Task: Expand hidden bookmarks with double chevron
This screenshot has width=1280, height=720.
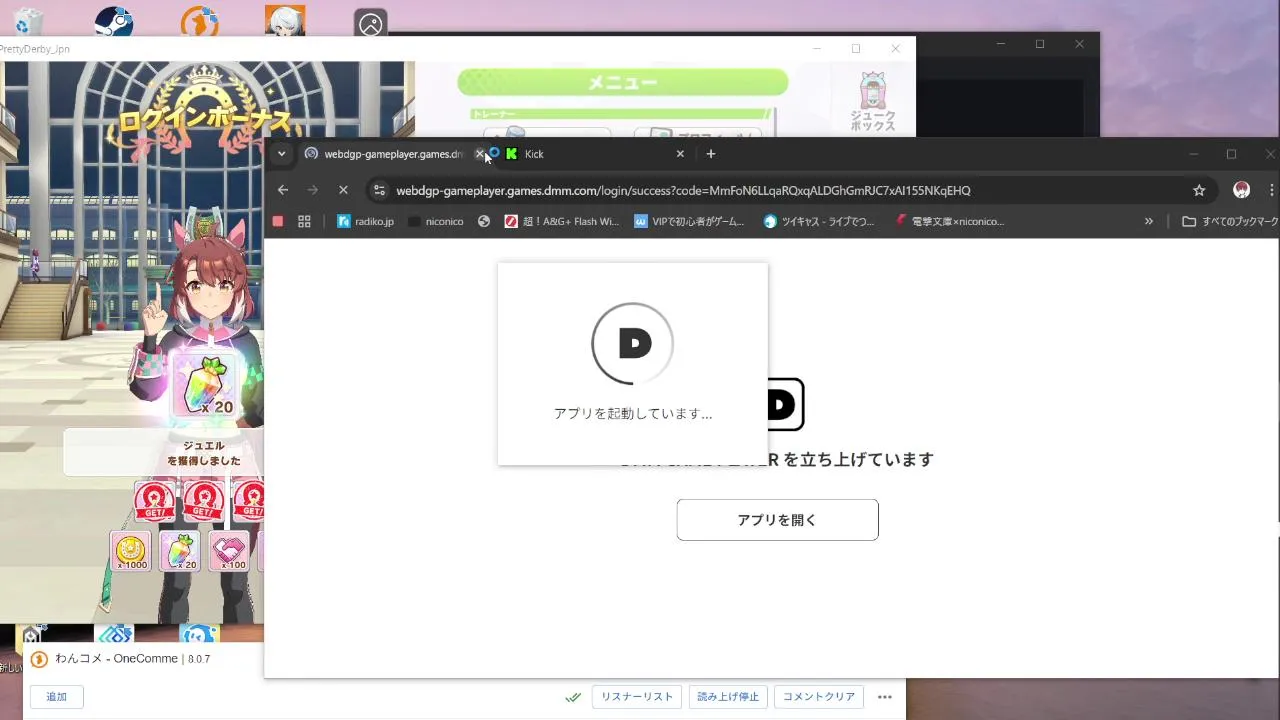Action: tap(1149, 221)
